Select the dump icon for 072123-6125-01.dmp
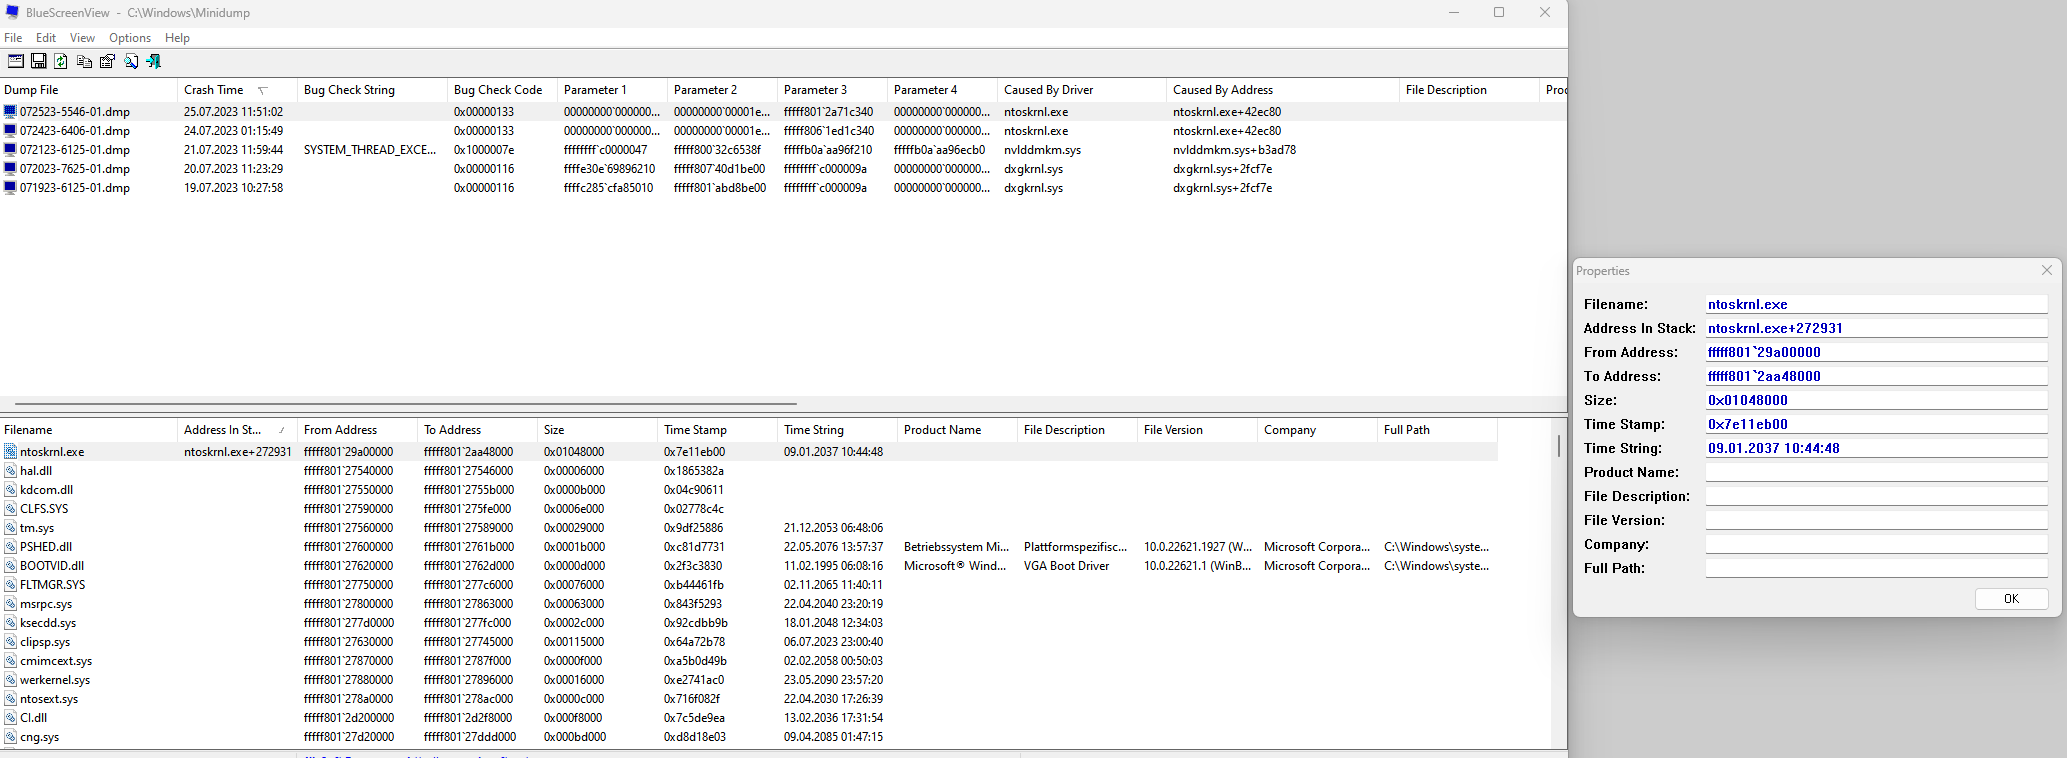The height and width of the screenshot is (758, 2067). [x=11, y=150]
